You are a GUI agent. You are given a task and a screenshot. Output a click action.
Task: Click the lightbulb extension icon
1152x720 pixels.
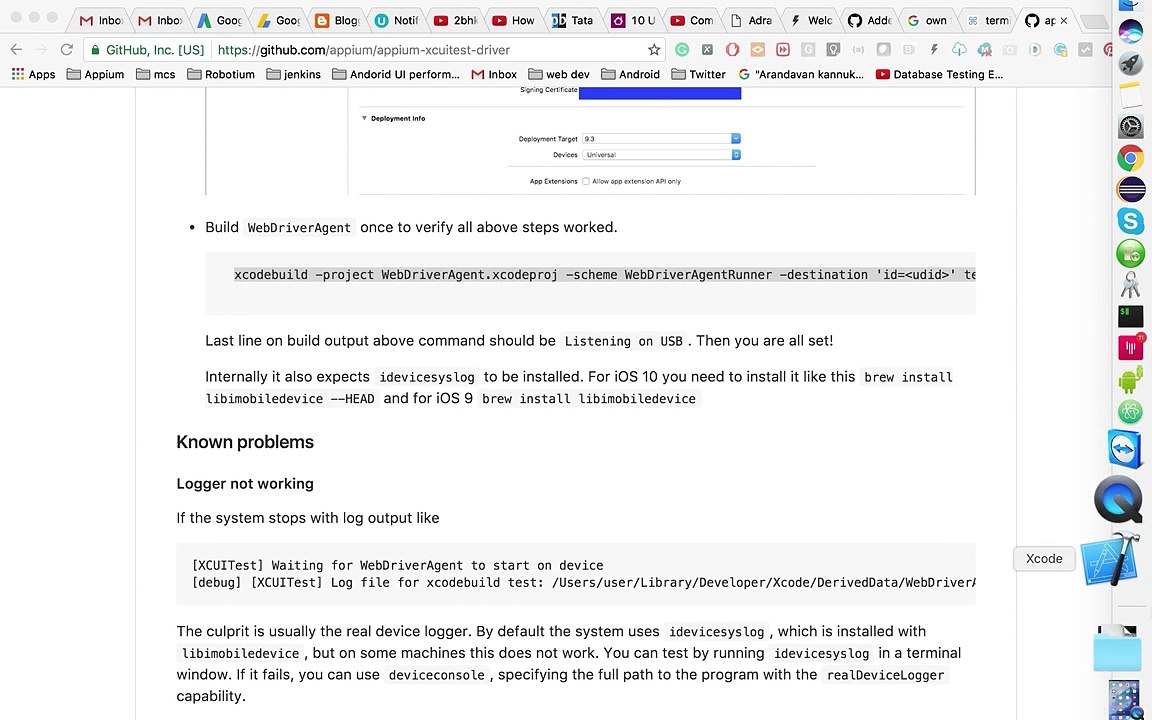833,50
